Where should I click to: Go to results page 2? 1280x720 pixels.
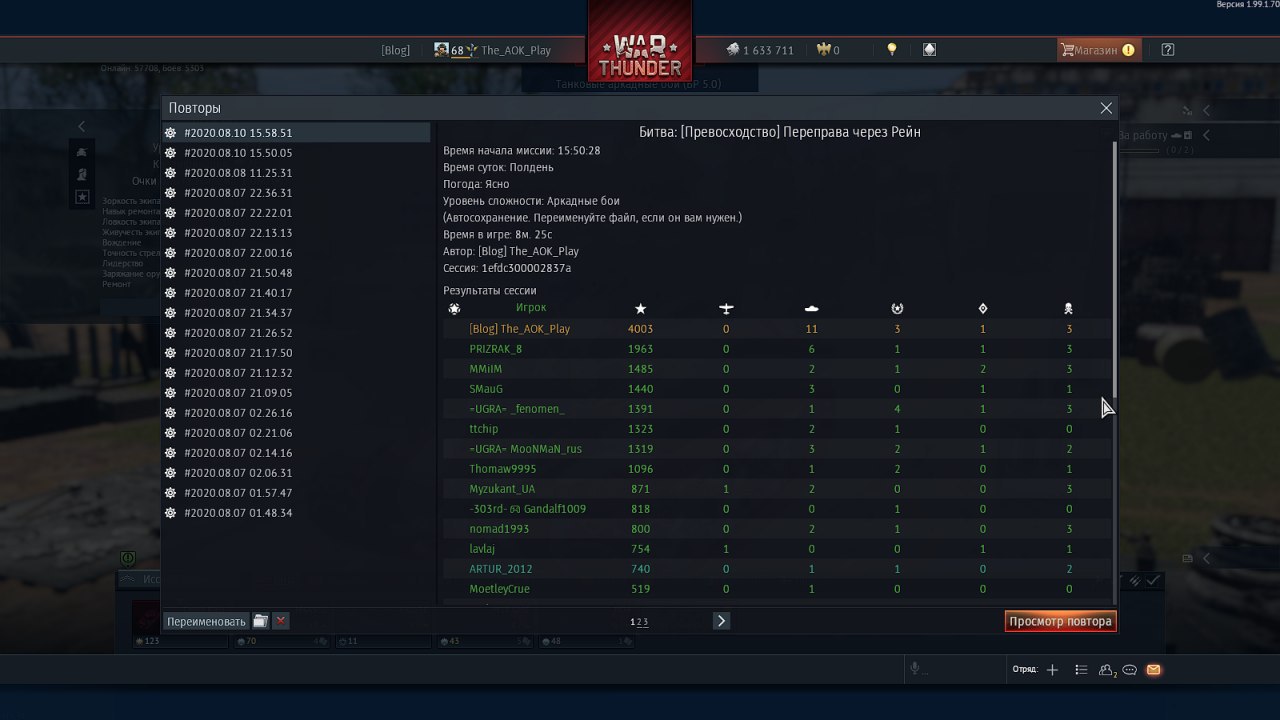click(x=639, y=622)
